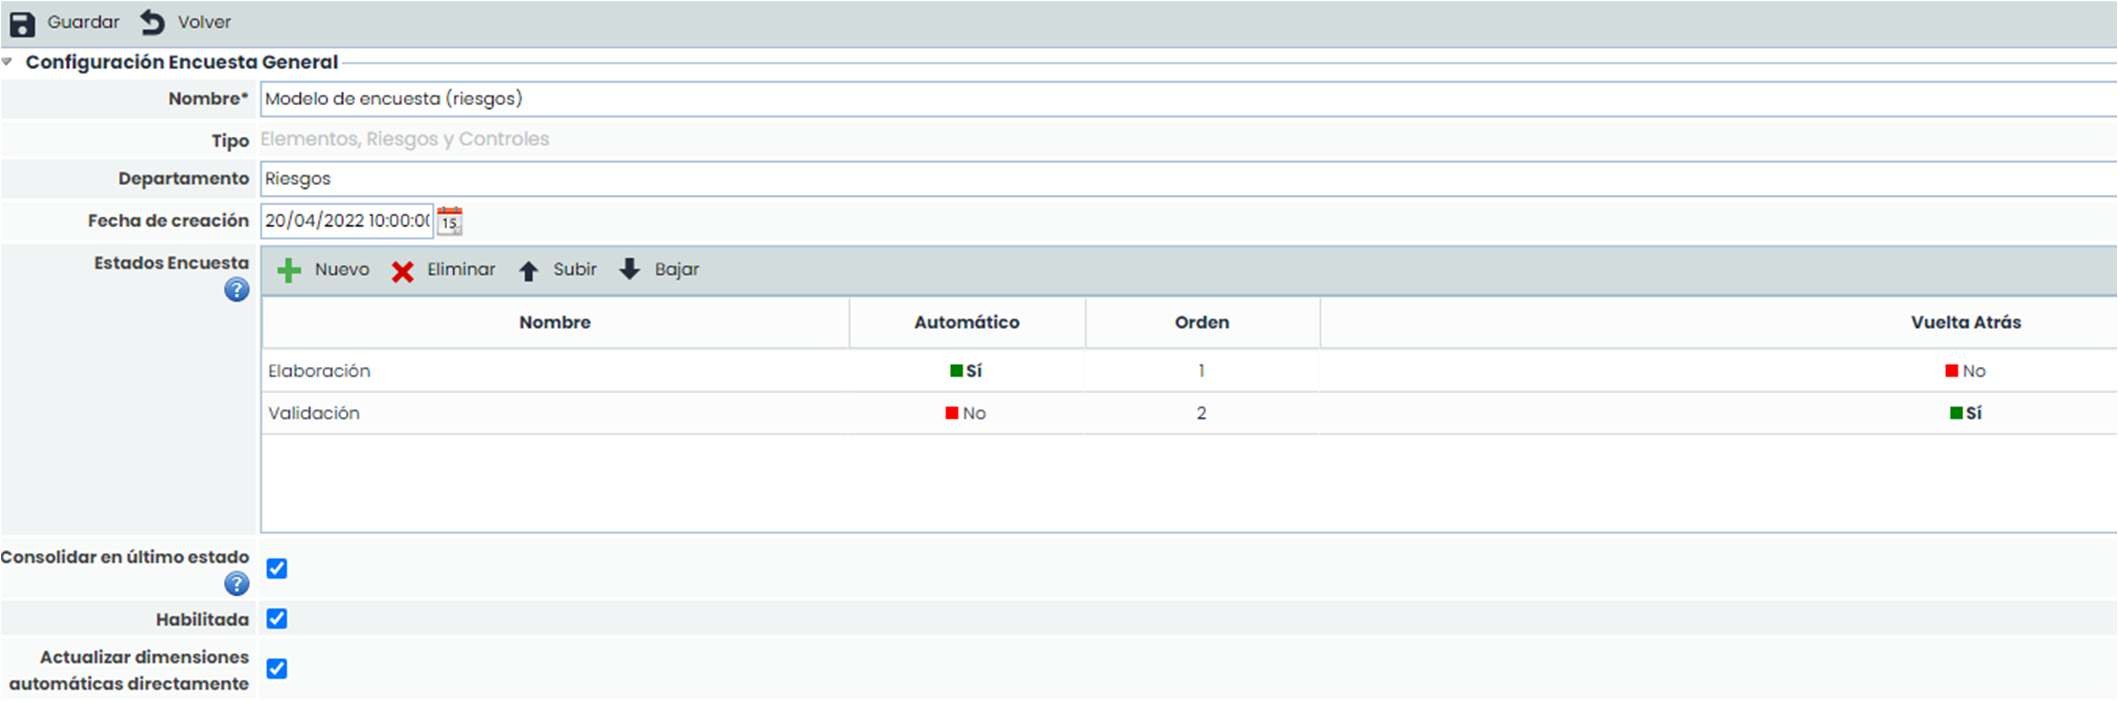
Task: Click the Volver back arrow icon
Action: tap(152, 22)
